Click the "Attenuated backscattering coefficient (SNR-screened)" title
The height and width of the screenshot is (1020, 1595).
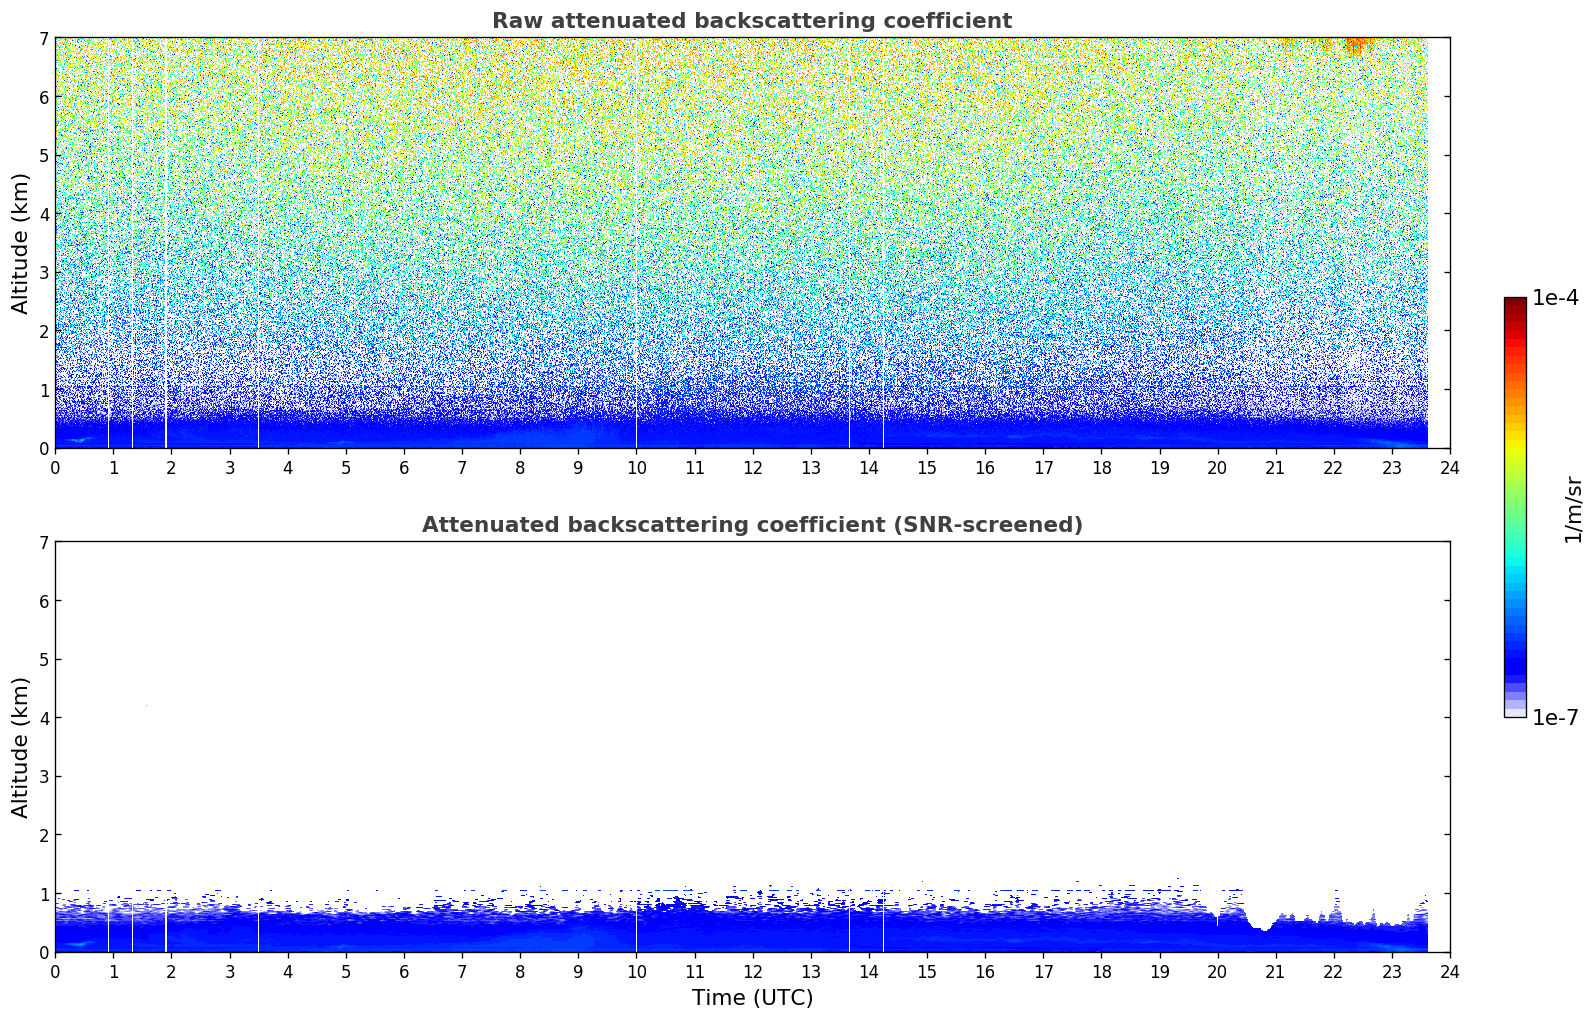click(751, 525)
